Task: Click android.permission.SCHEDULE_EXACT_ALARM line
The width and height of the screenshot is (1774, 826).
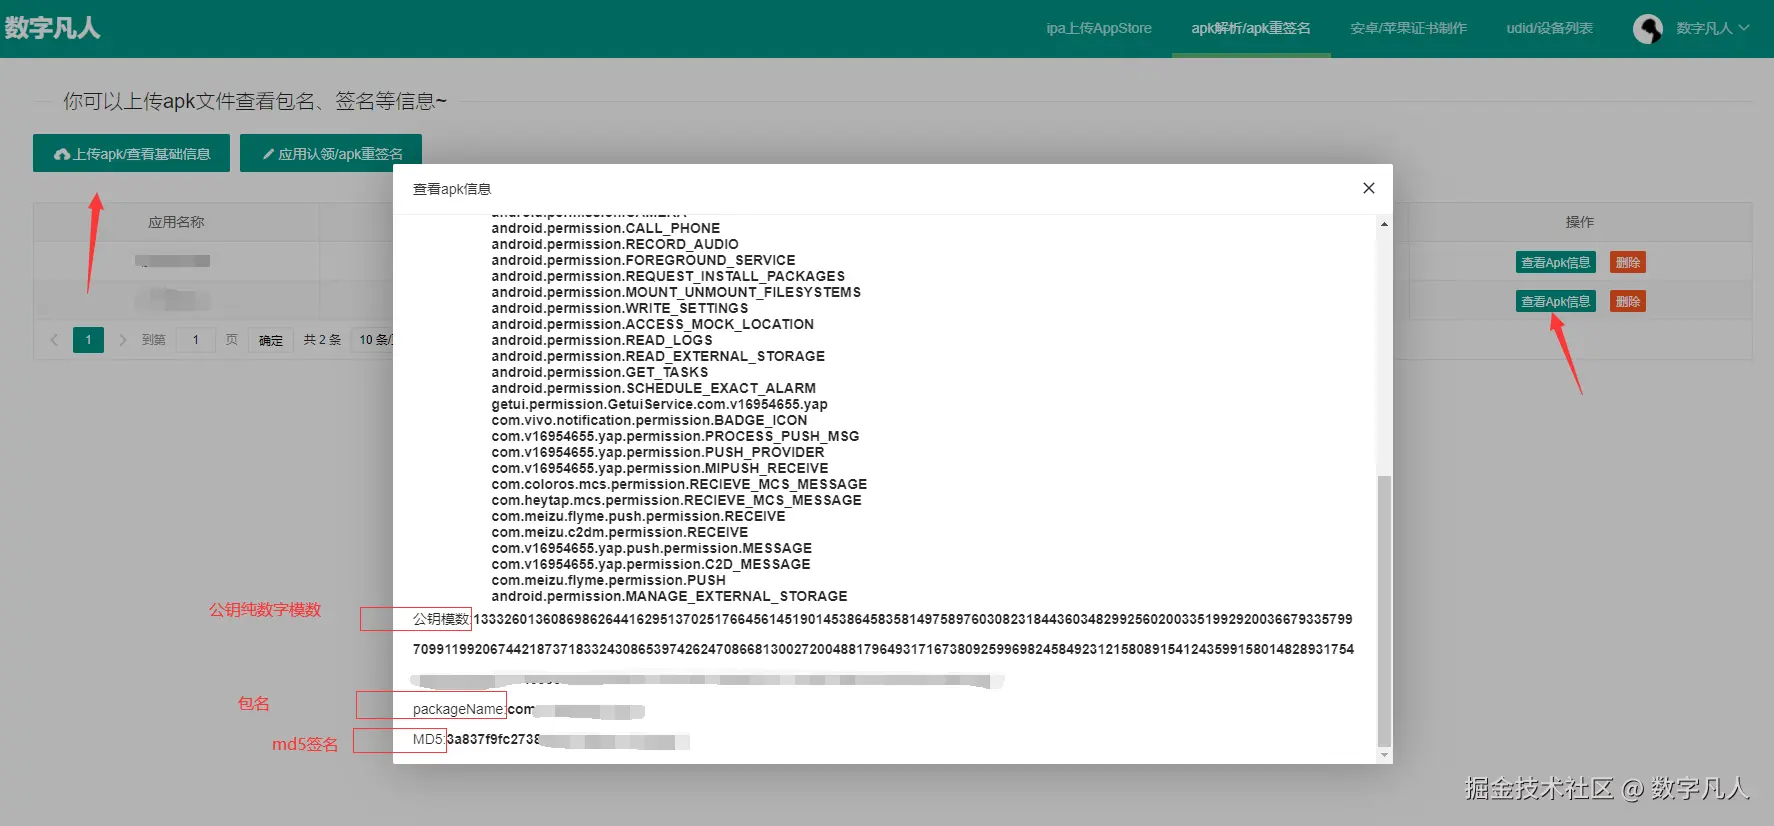Action: [x=653, y=388]
